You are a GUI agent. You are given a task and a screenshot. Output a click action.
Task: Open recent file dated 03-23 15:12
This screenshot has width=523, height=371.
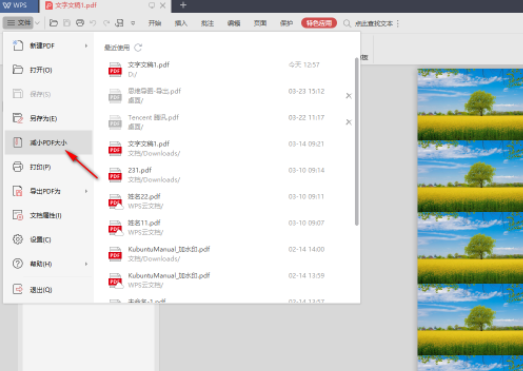pyautogui.click(x=223, y=96)
